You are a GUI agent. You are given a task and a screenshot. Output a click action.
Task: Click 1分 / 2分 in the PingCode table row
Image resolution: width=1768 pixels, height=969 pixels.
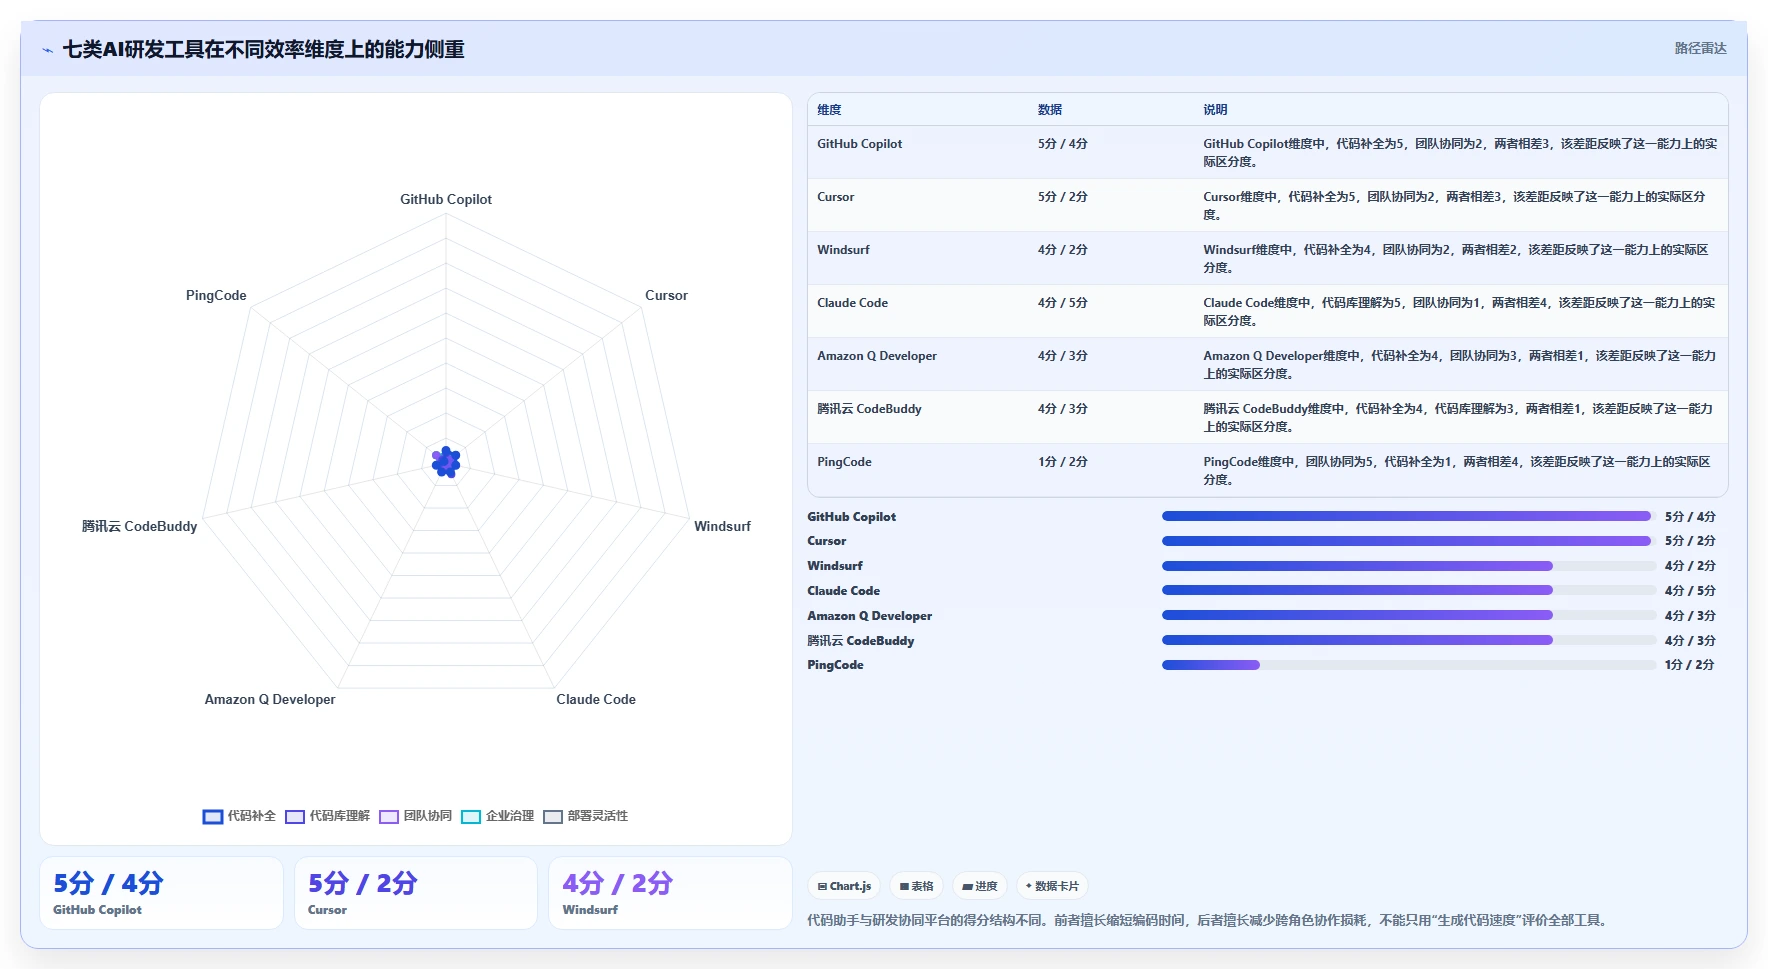[1062, 462]
